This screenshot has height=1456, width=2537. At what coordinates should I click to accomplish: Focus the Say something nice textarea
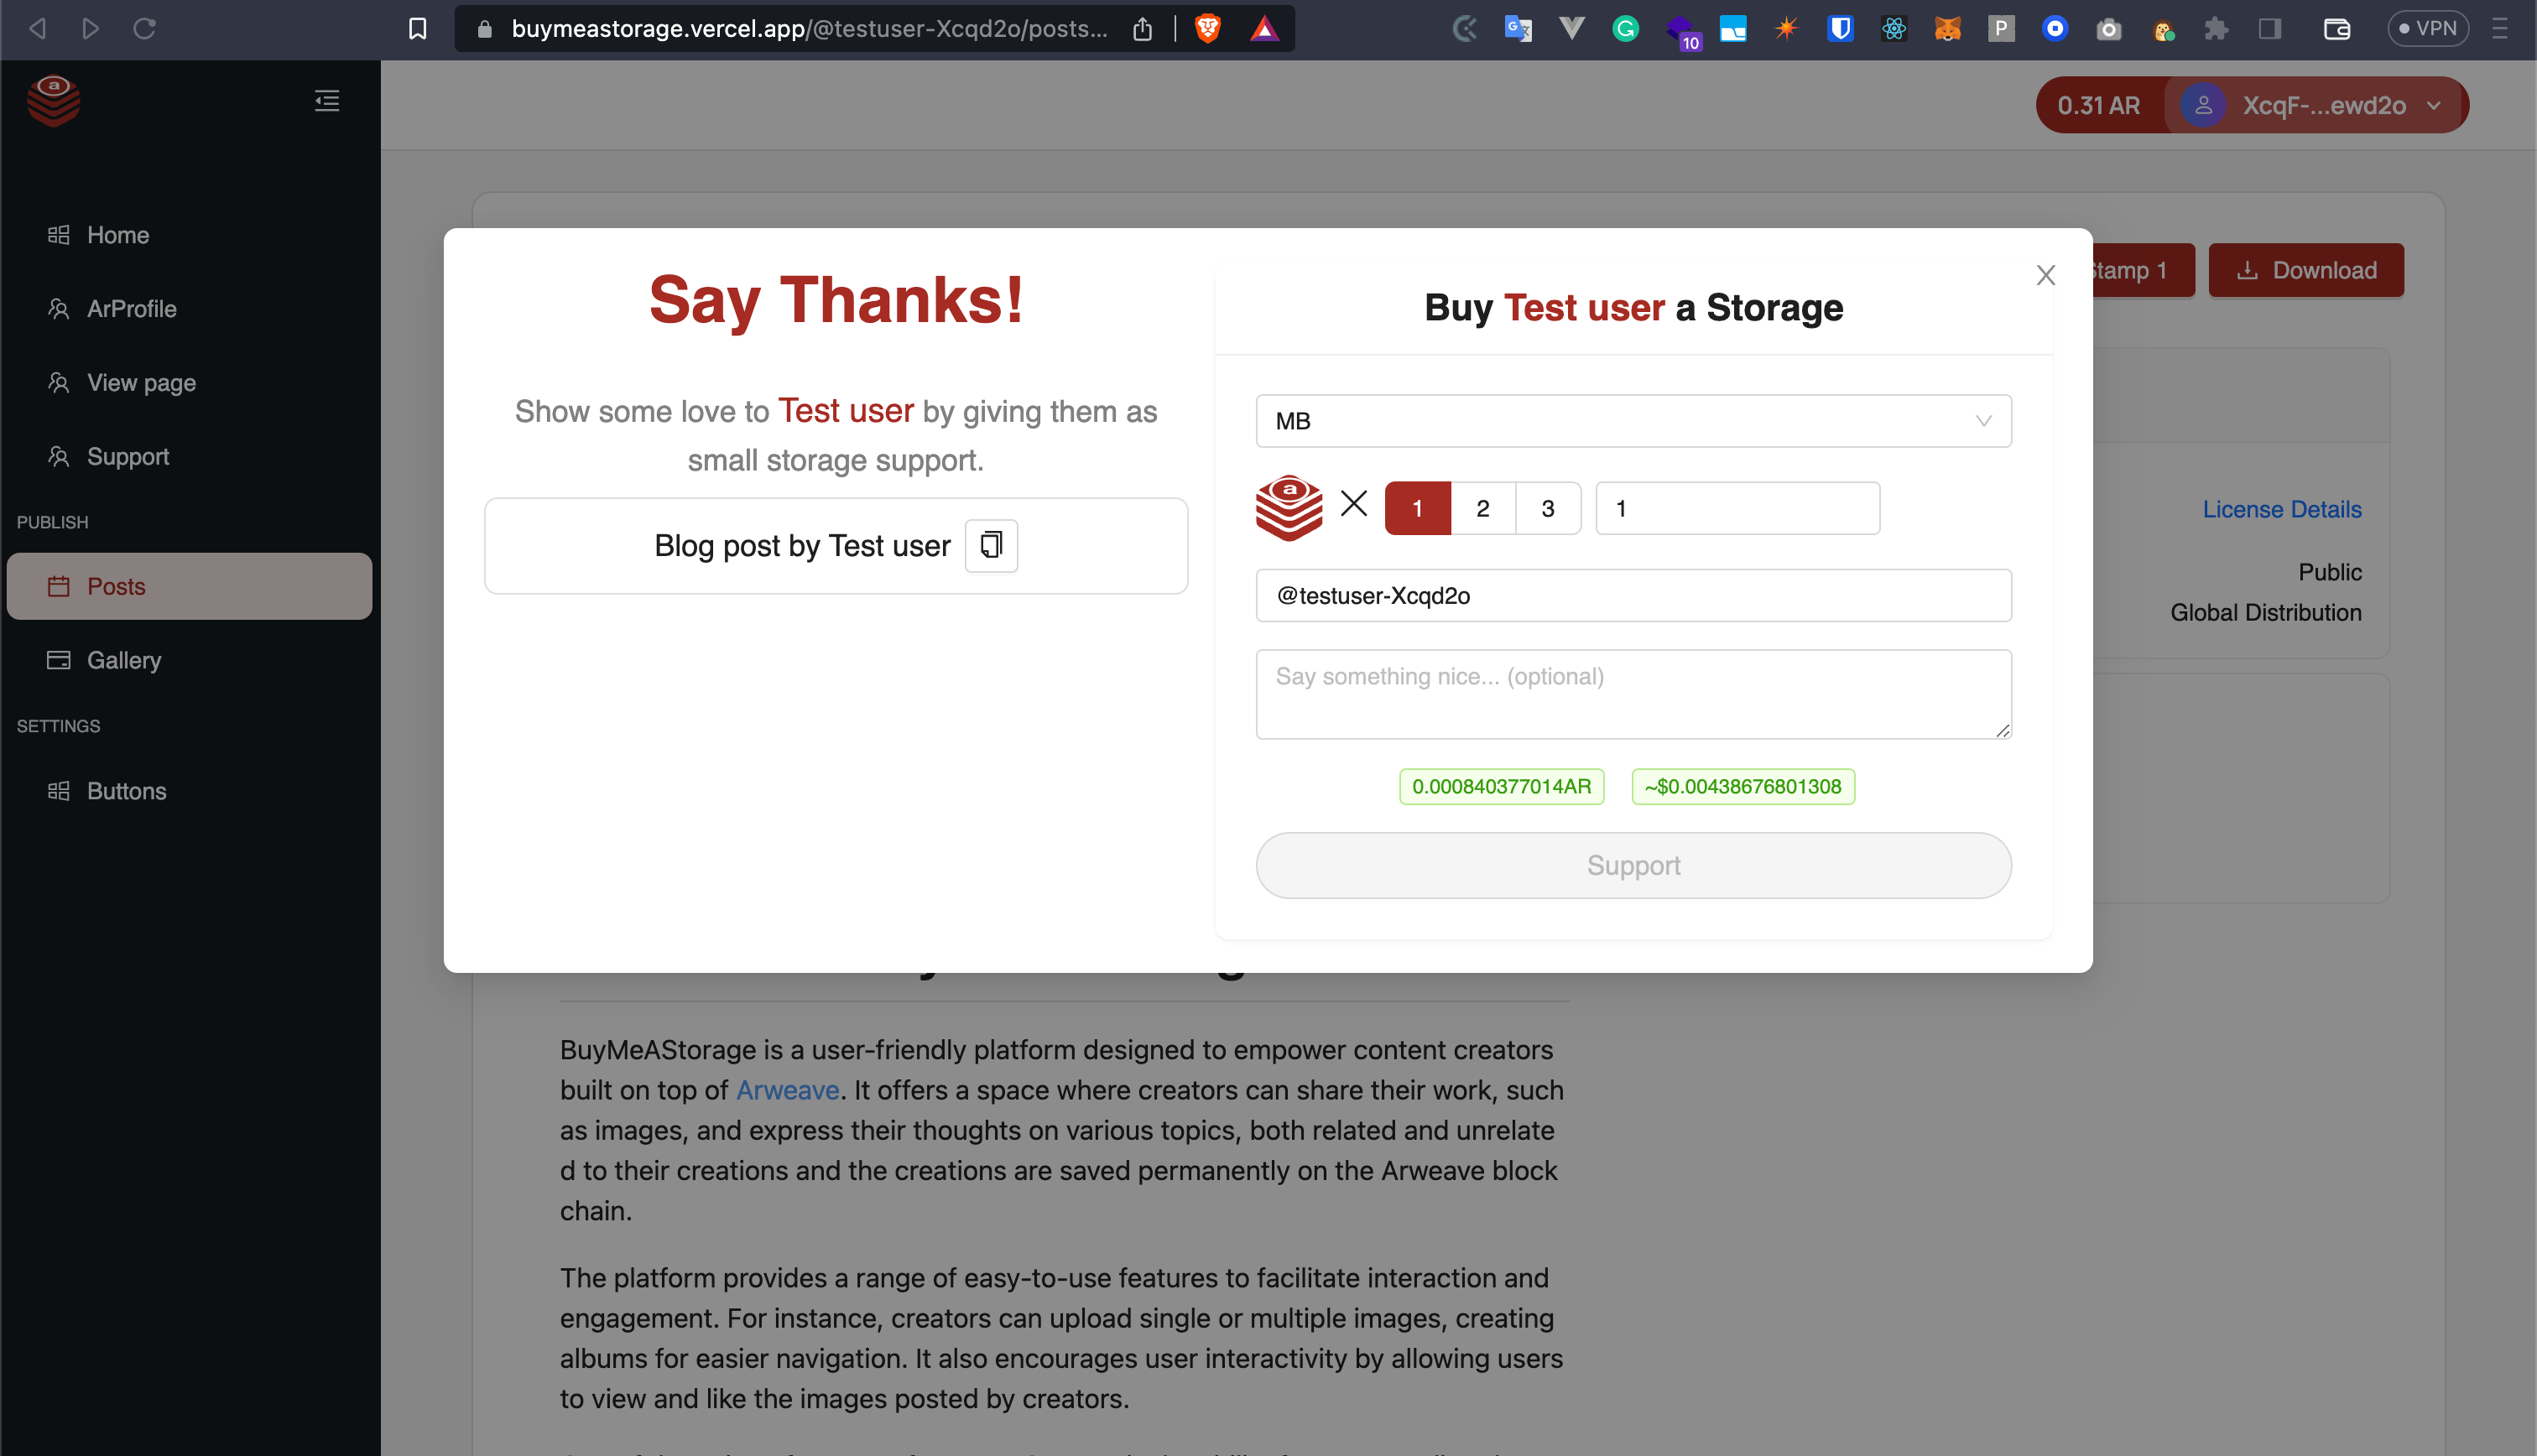pyautogui.click(x=1633, y=694)
